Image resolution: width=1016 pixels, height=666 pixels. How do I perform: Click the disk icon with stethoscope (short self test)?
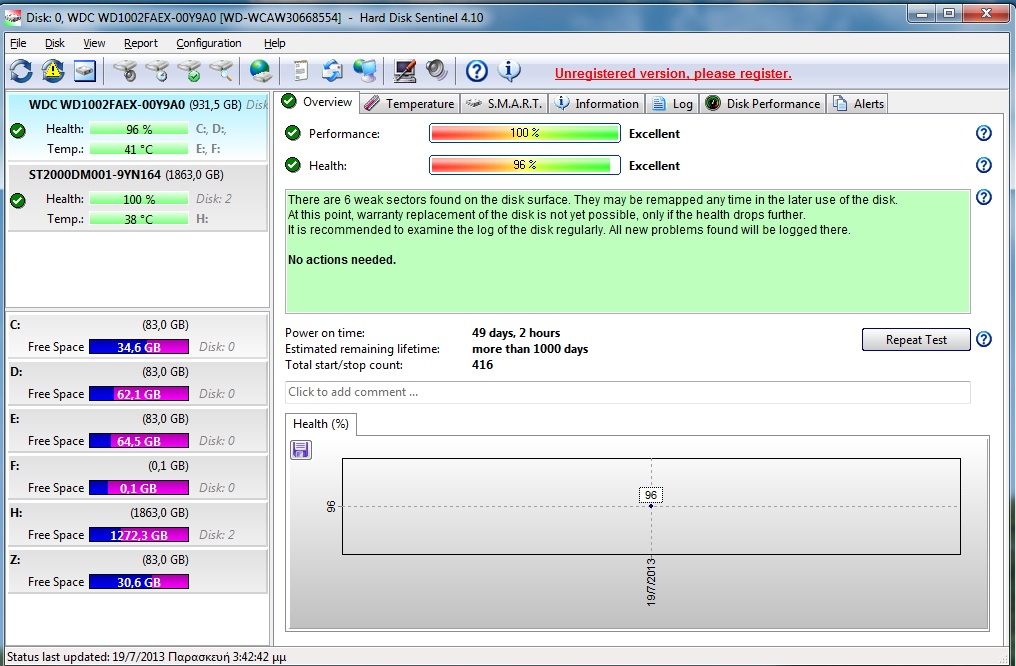tap(125, 71)
